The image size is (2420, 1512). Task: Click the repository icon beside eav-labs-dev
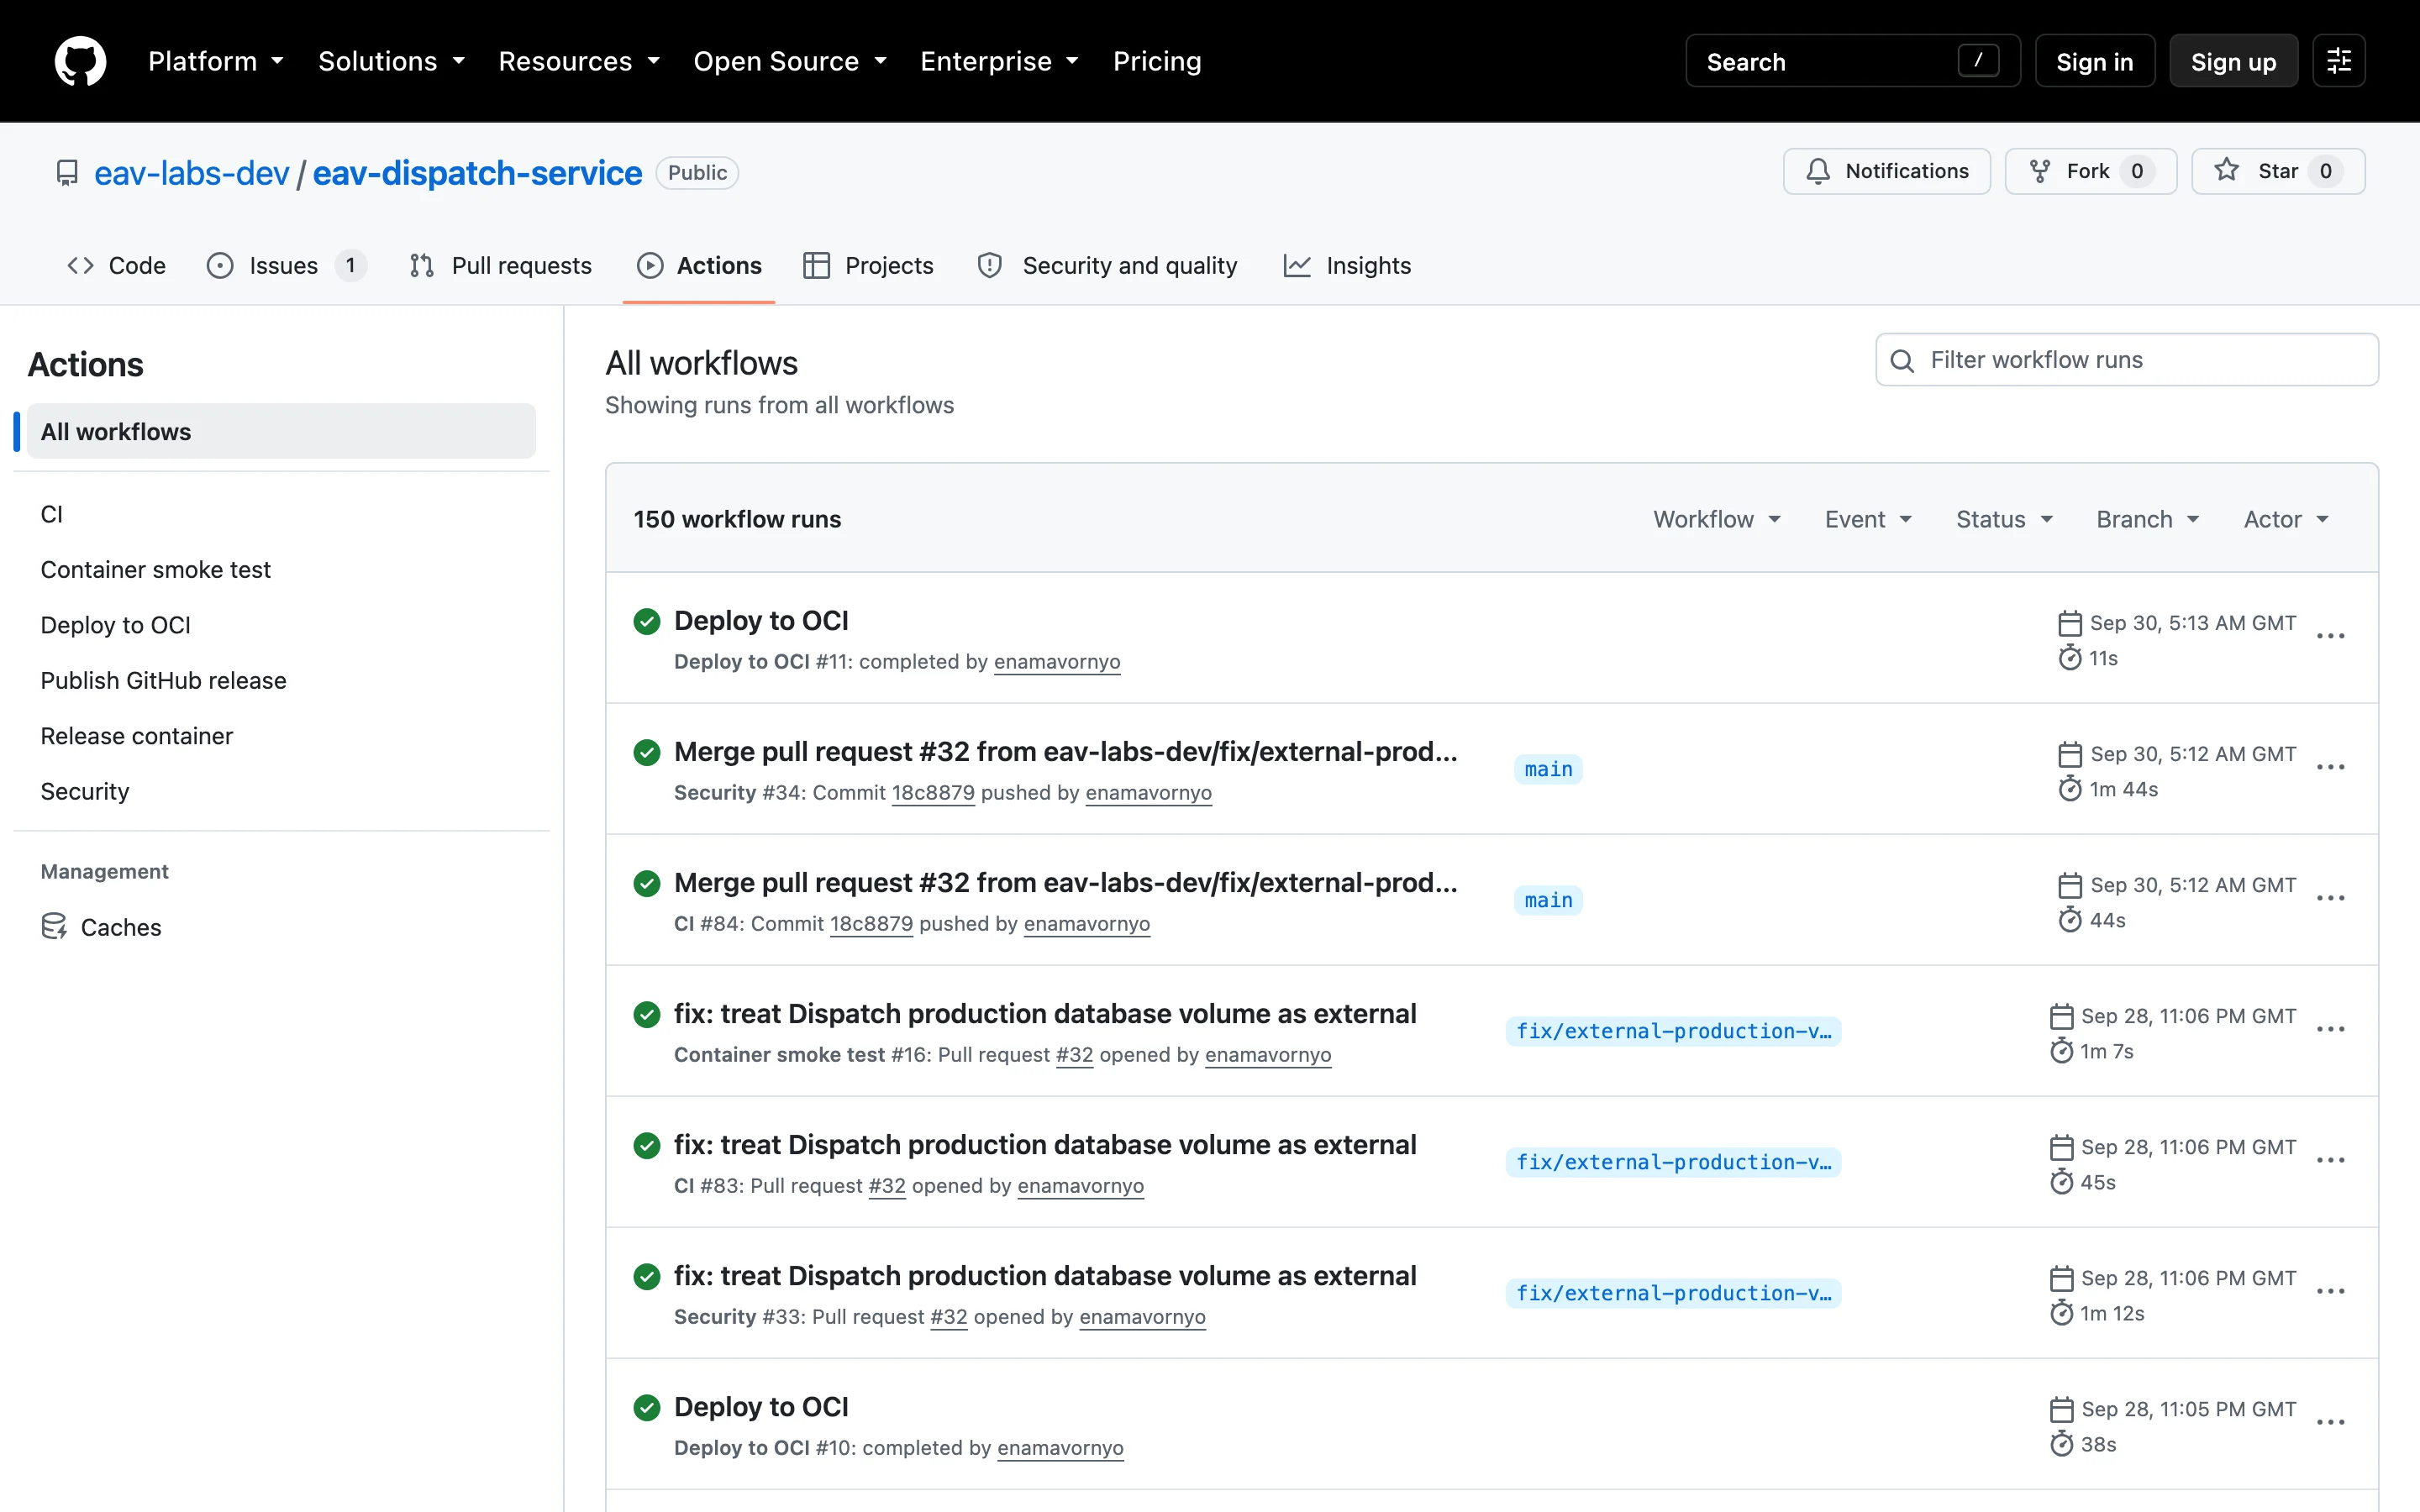[67, 173]
